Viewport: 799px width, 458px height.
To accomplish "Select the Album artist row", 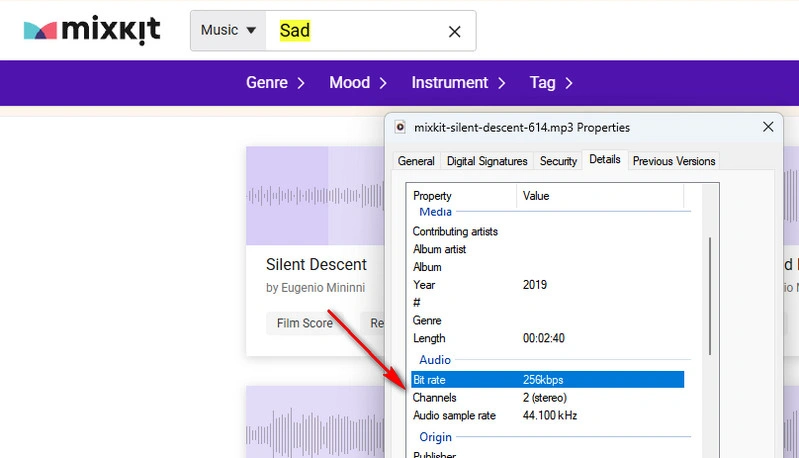I will coord(548,249).
